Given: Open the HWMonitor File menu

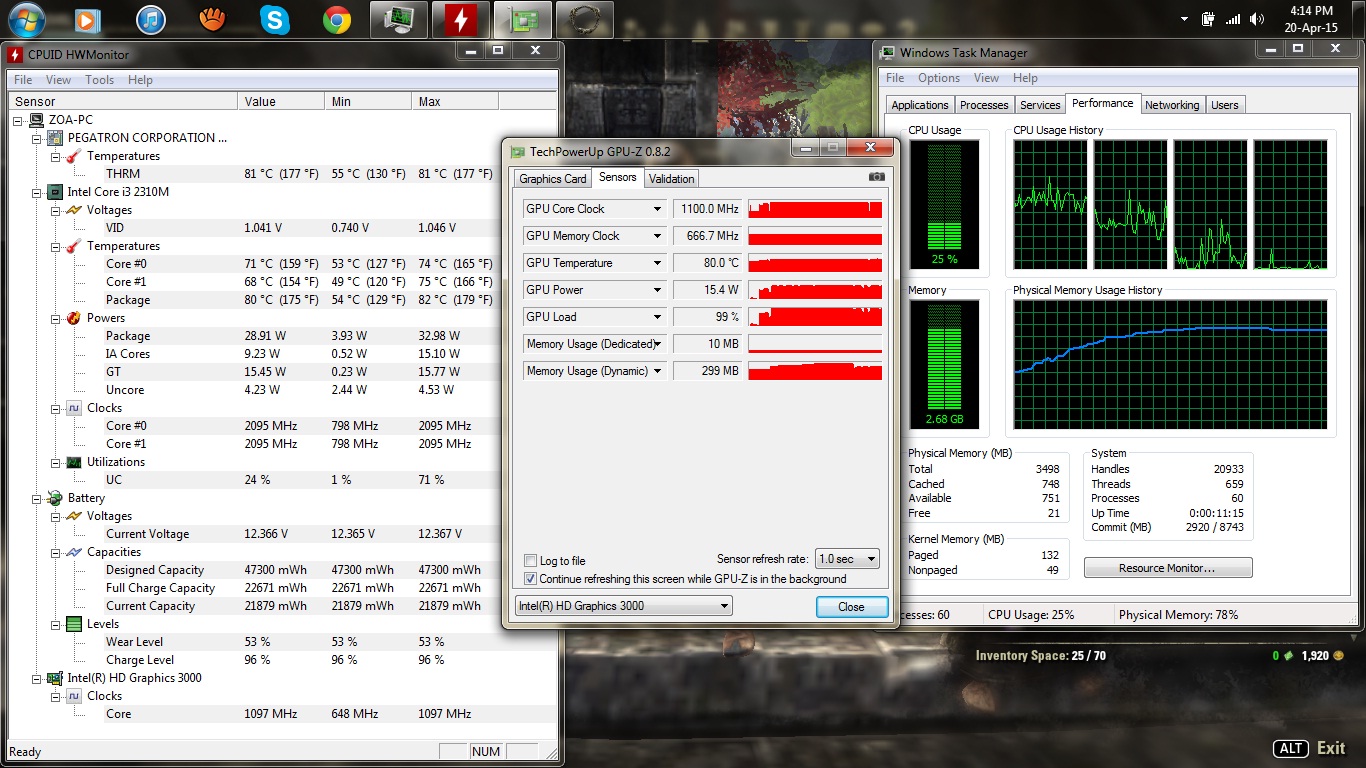Looking at the screenshot, I should point(23,80).
